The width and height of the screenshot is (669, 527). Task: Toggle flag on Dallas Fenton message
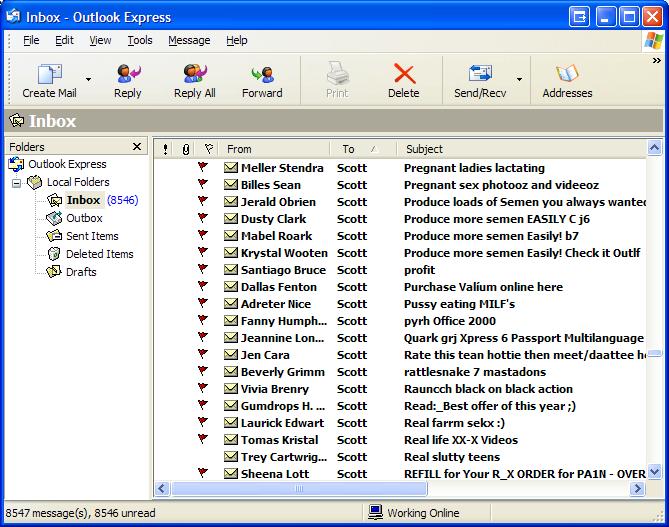(203, 286)
